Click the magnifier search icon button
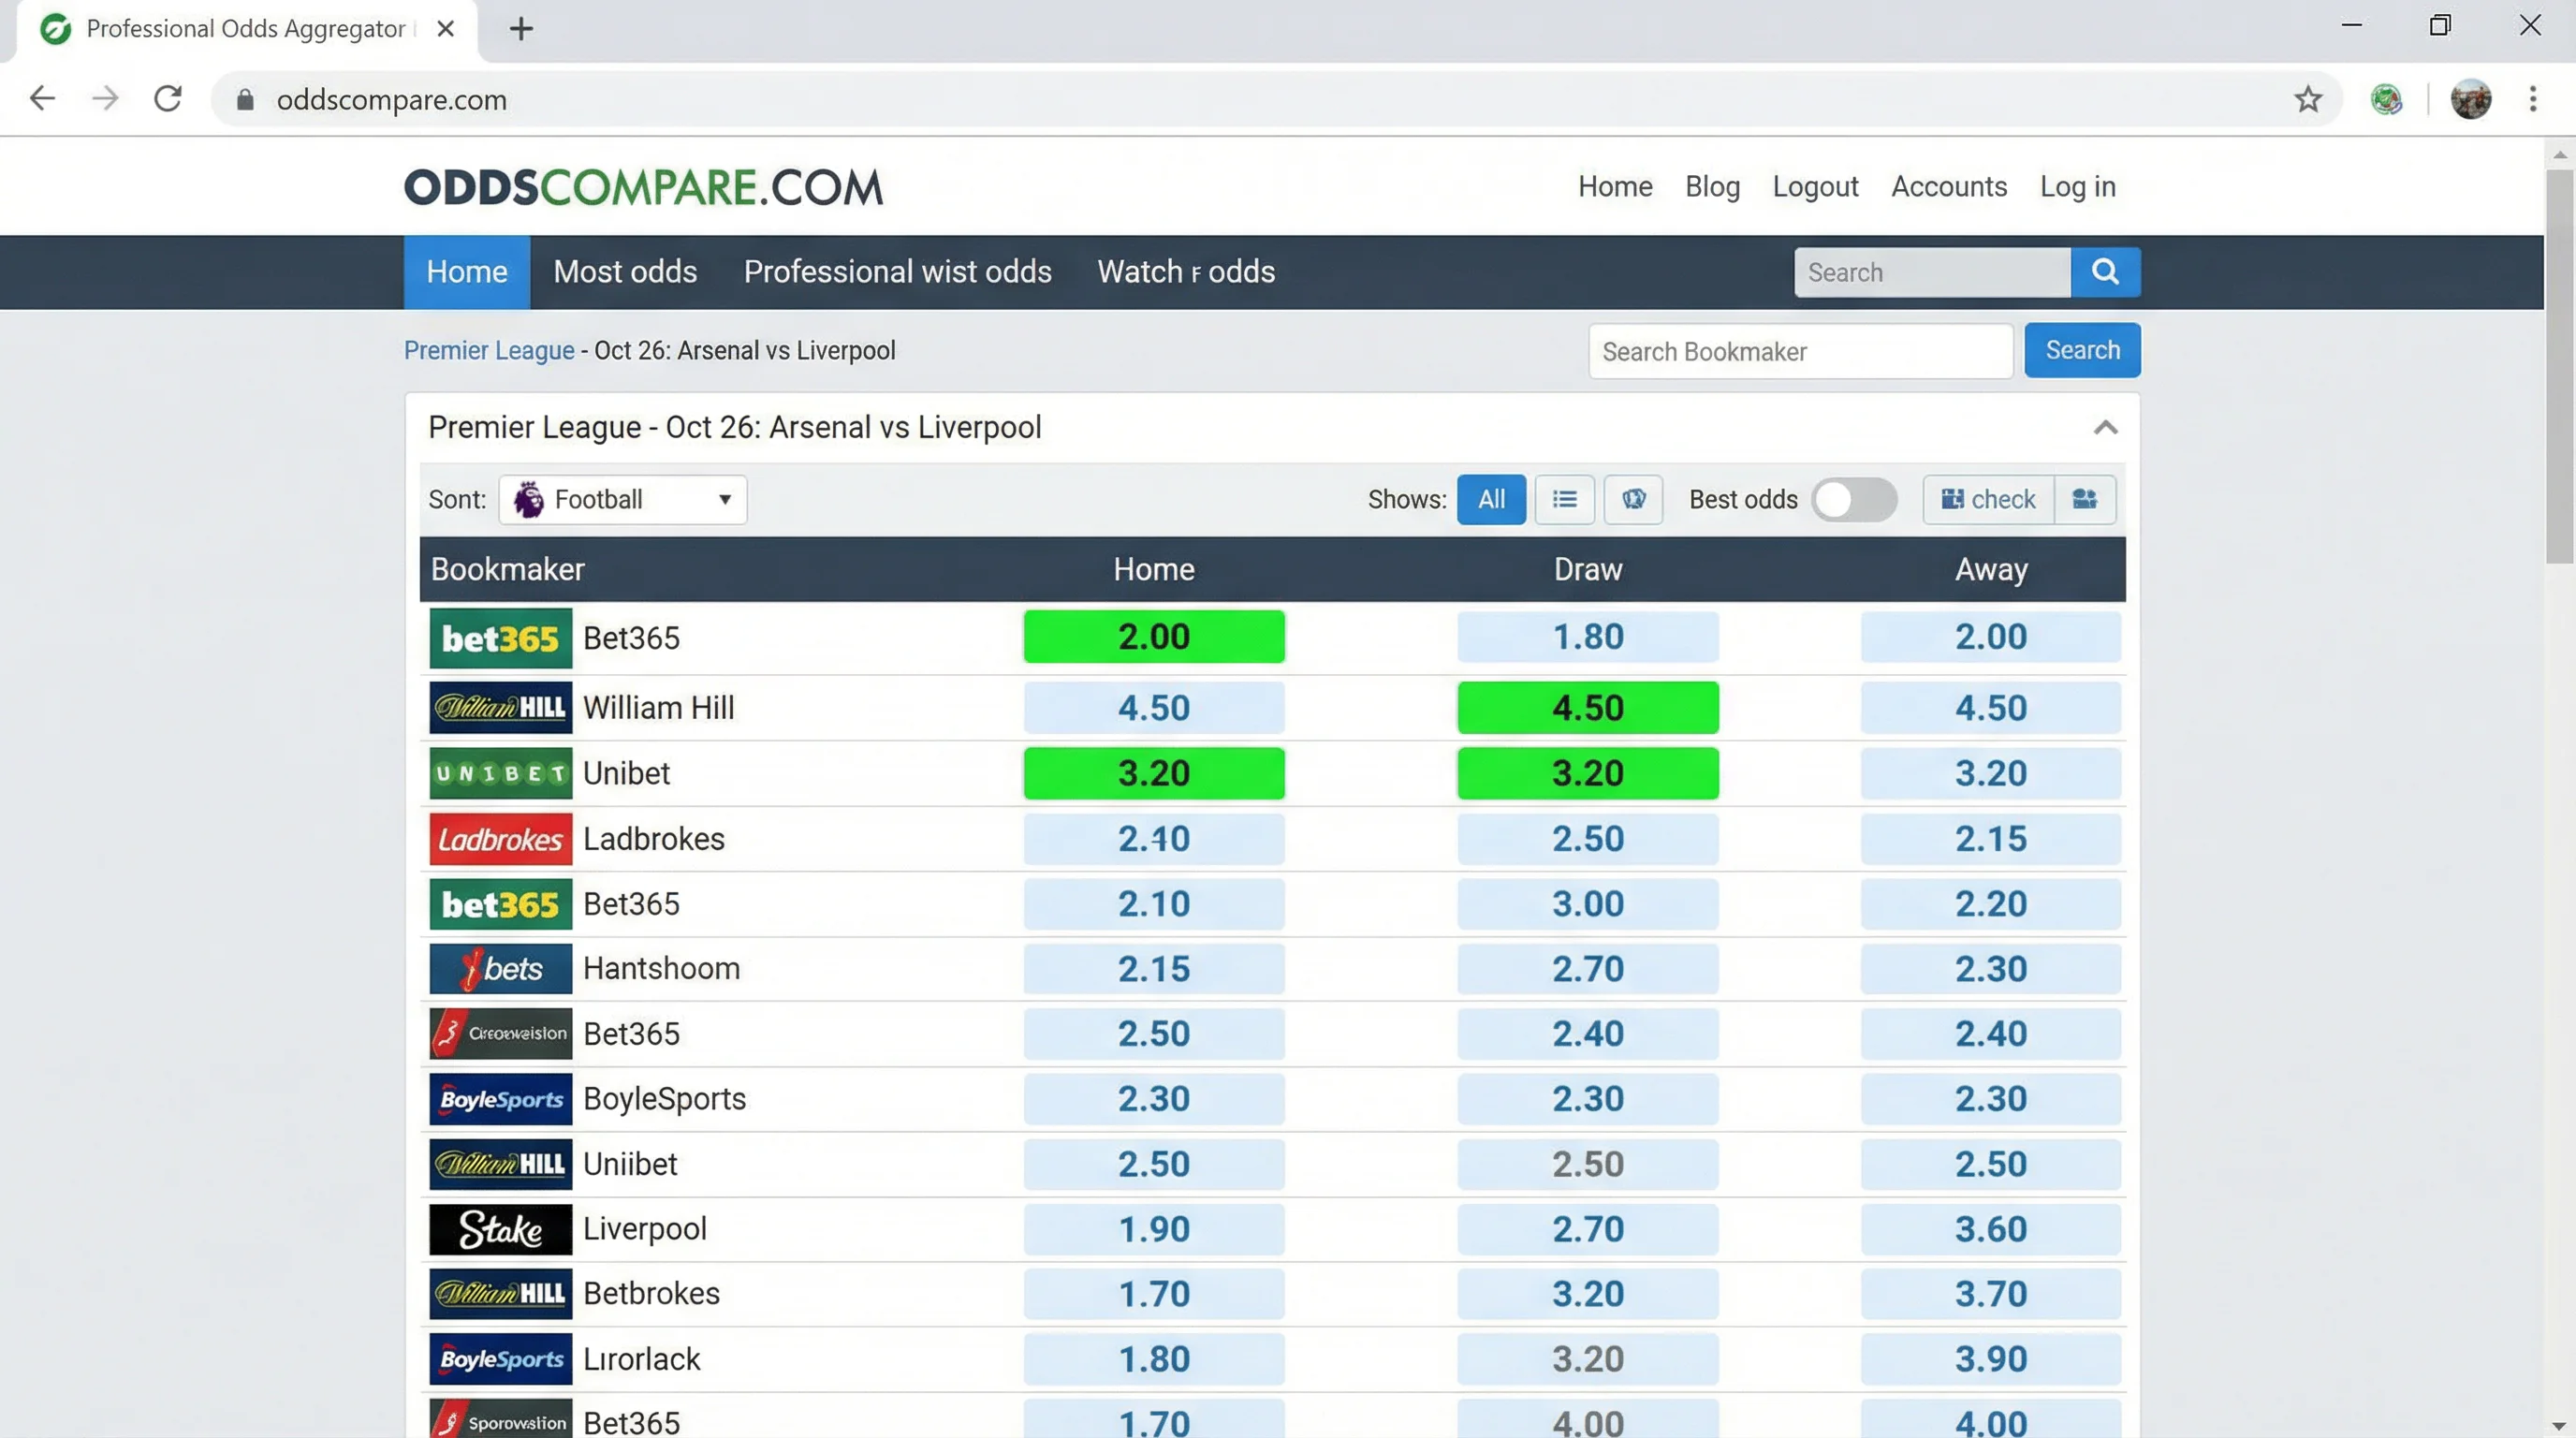2576x1438 pixels. 2105,272
